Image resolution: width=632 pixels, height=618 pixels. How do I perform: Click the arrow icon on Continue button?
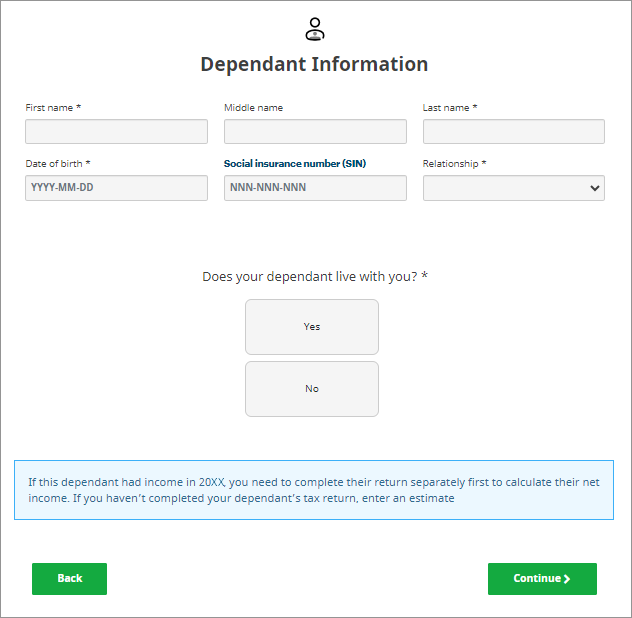[x=567, y=579]
